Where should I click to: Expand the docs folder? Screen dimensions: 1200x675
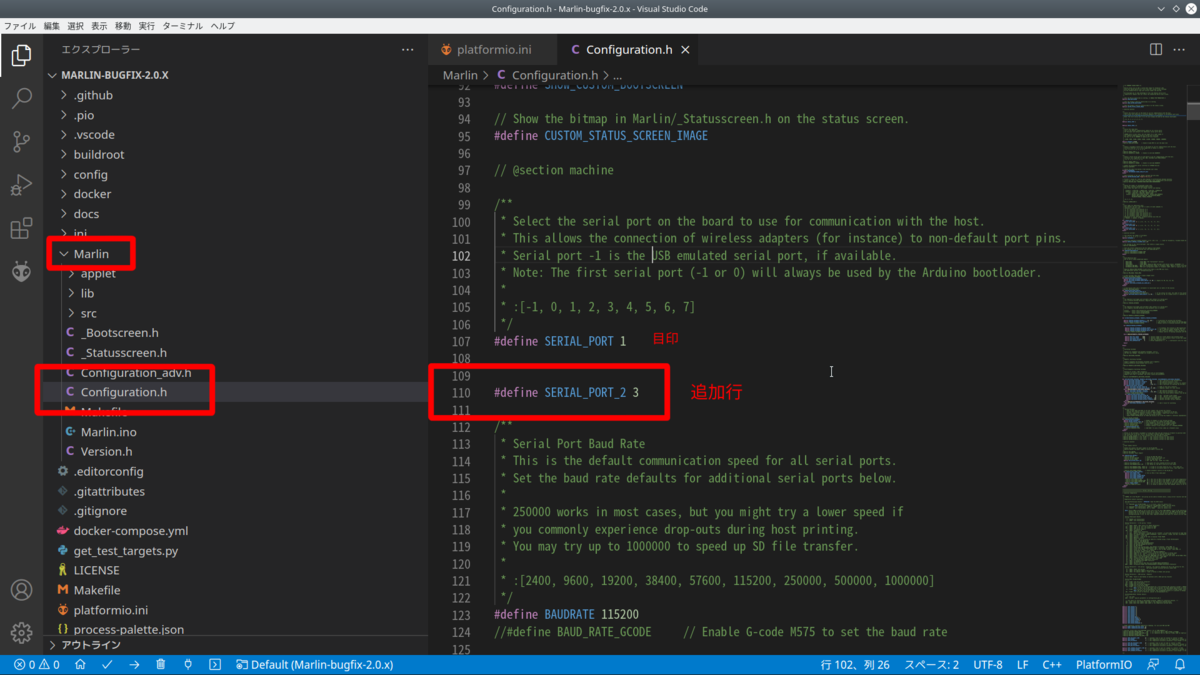[86, 214]
